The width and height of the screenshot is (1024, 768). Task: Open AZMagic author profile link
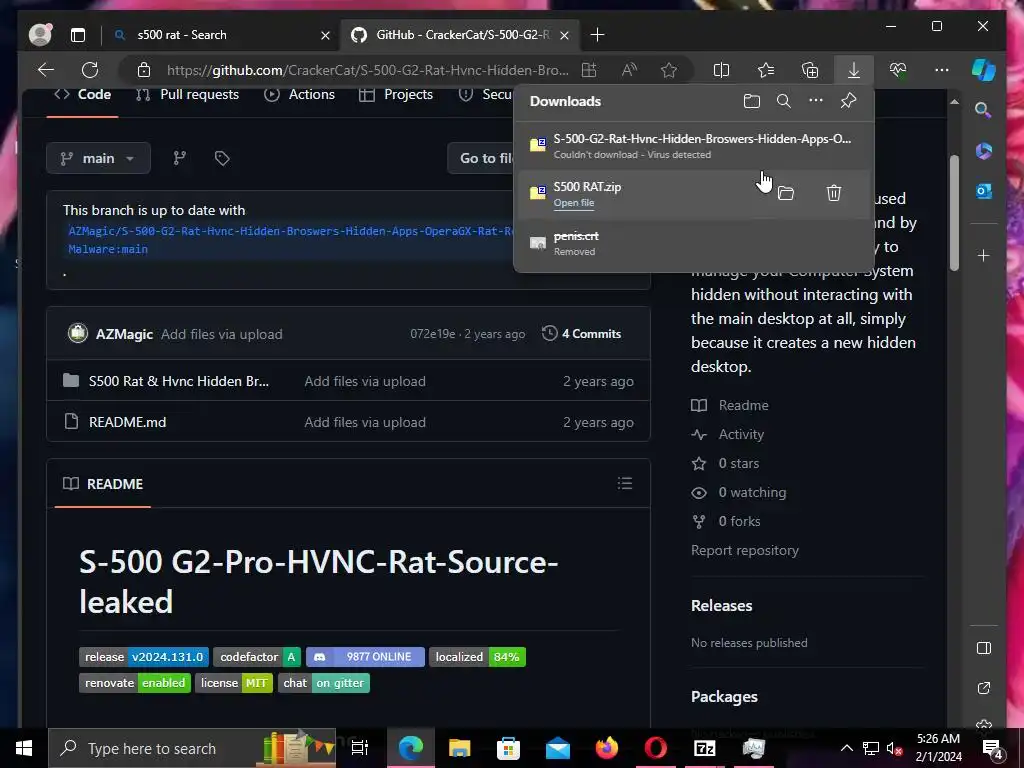coord(124,334)
